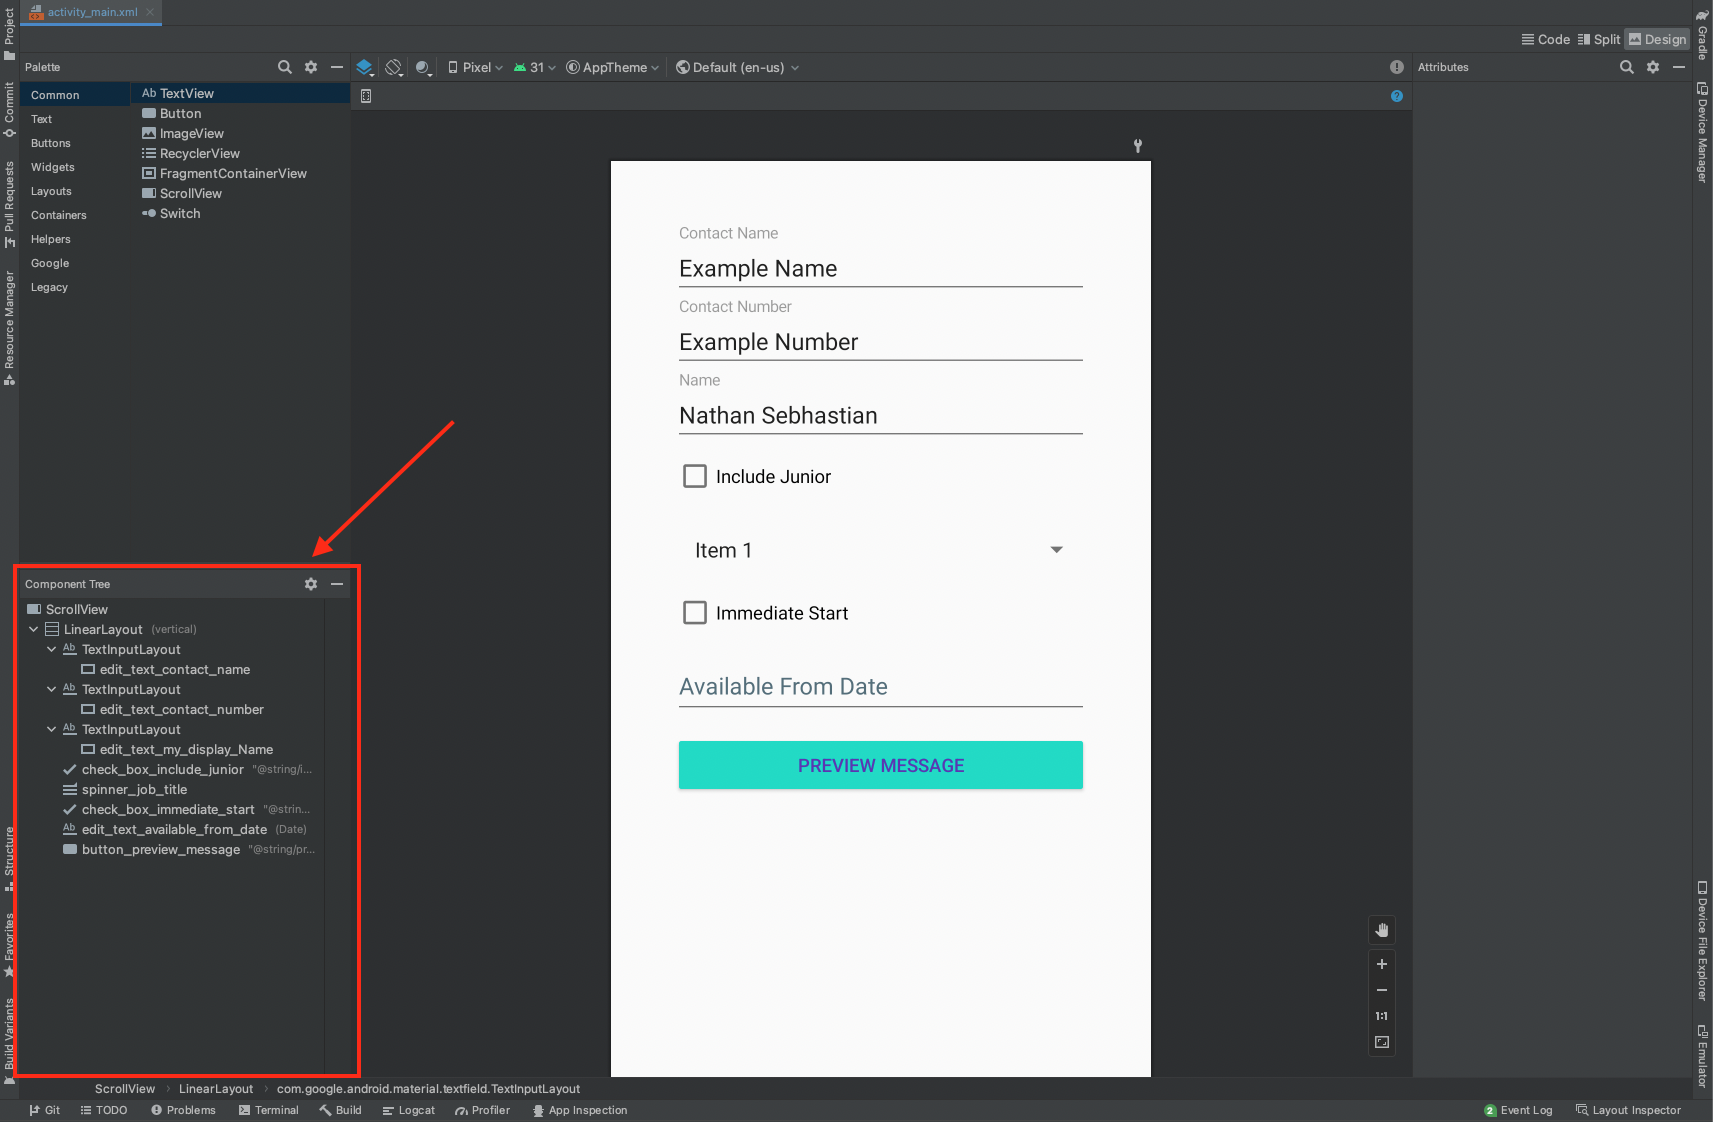Image resolution: width=1713 pixels, height=1122 pixels.
Task: Open the TODO tool window
Action: (x=104, y=1110)
